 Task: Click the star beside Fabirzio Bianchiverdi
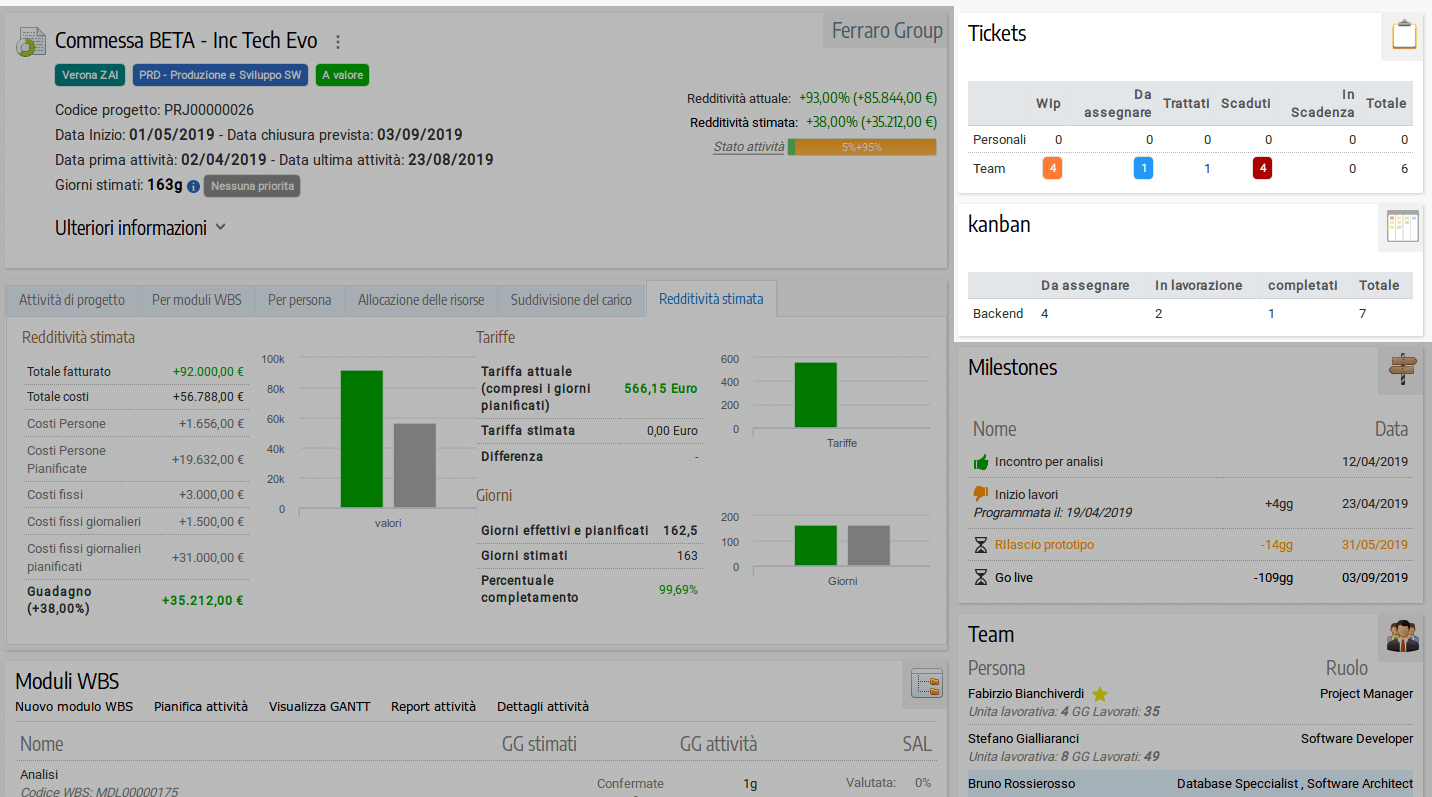(1100, 692)
